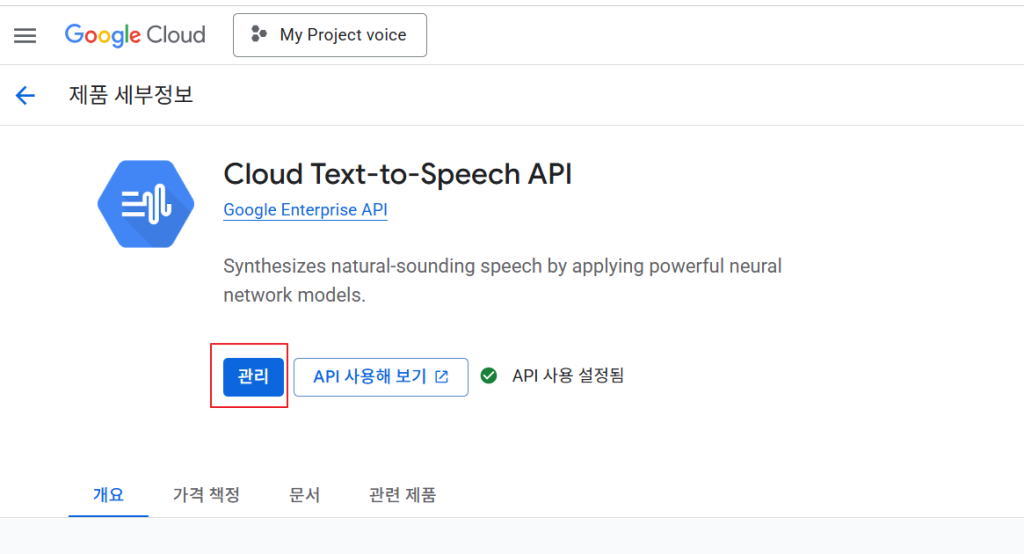Open the My Project voice project selector
Viewport: 1024px width, 554px height.
(x=330, y=35)
